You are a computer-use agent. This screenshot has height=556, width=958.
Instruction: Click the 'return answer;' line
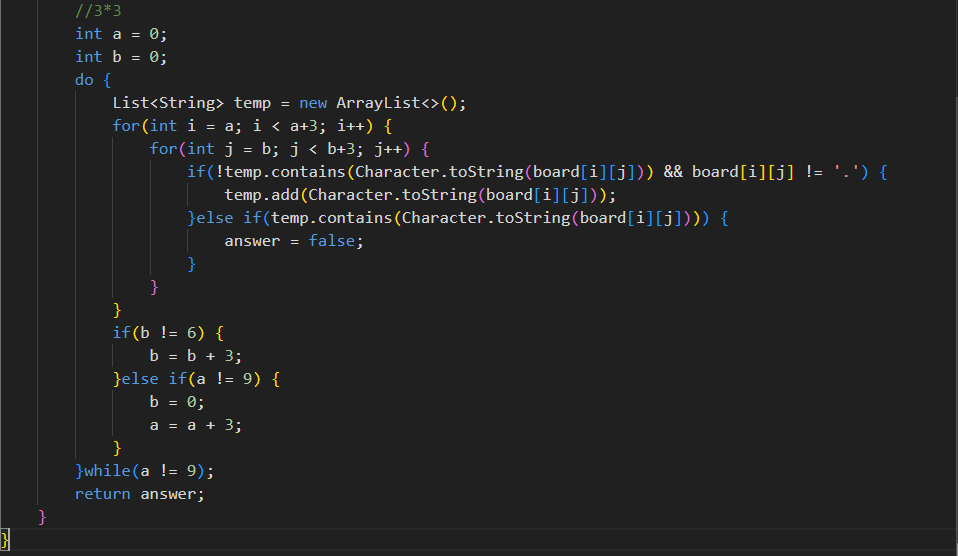pyautogui.click(x=139, y=494)
